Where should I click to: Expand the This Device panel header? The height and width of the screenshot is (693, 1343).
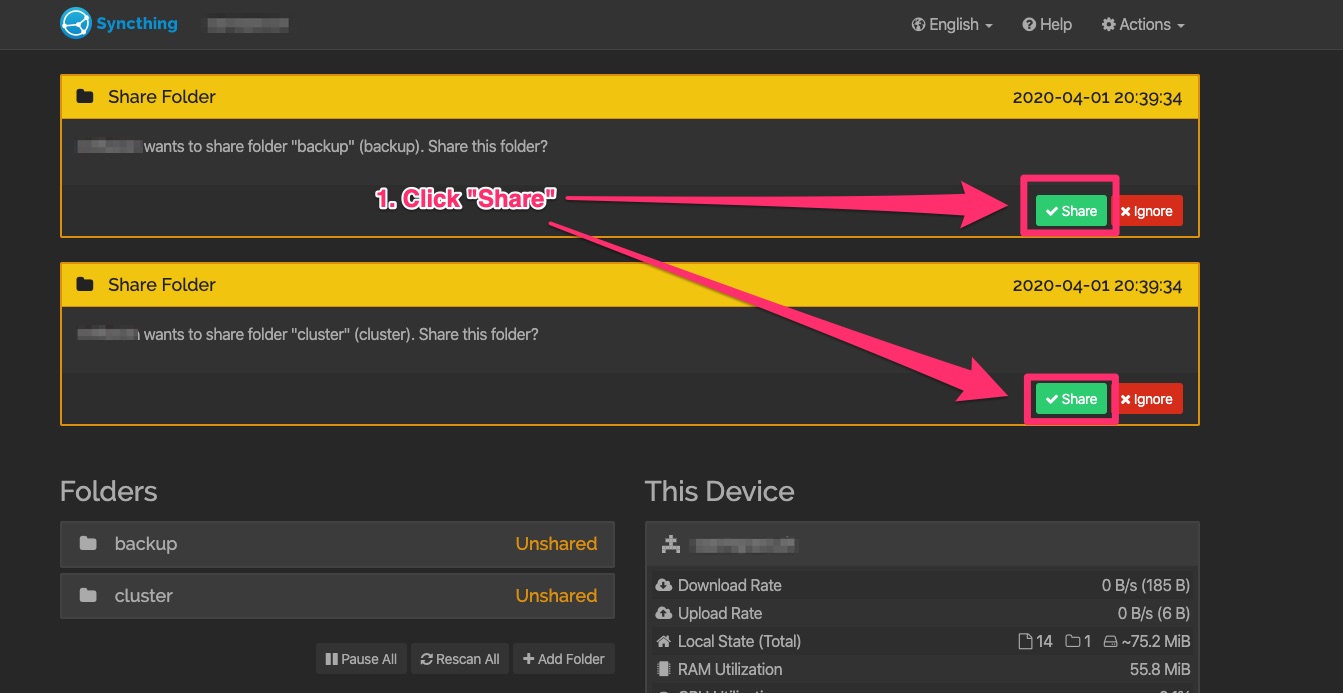921,545
